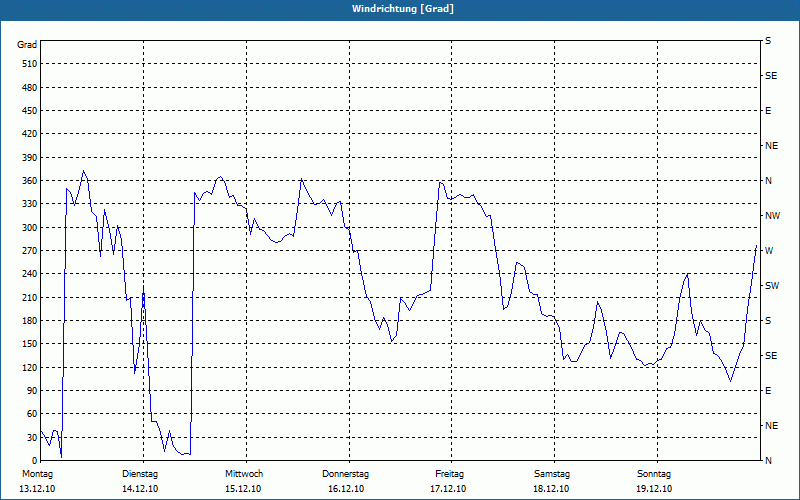Select the 19.12.10 date label
Image resolution: width=800 pixels, height=500 pixels.
[654, 489]
